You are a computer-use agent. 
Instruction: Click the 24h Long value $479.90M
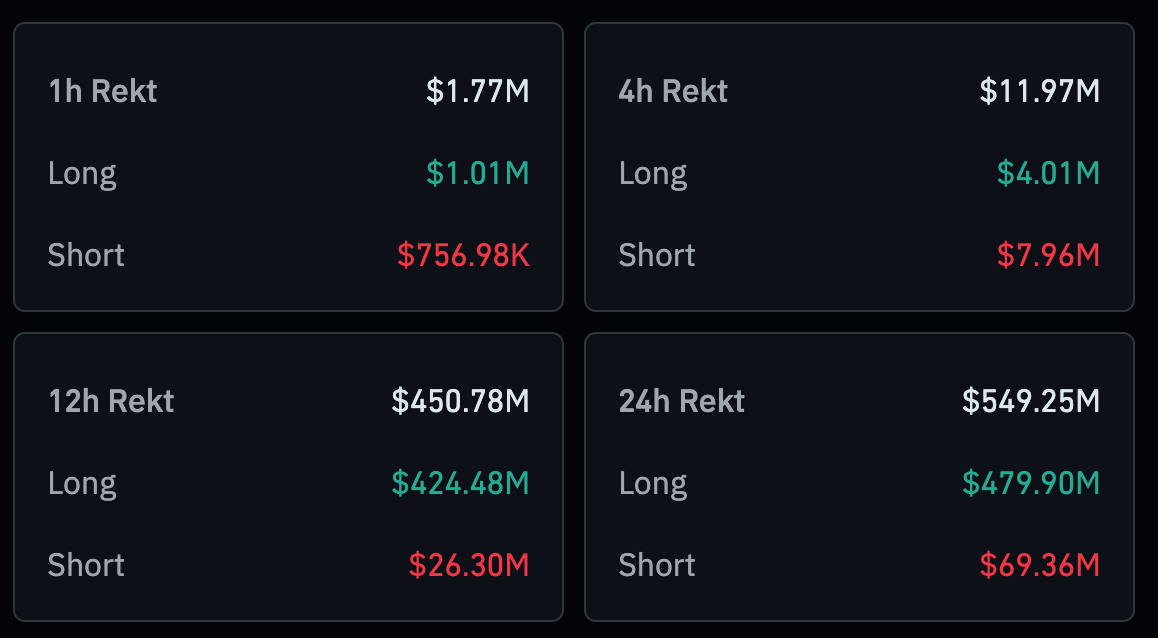click(x=1031, y=484)
